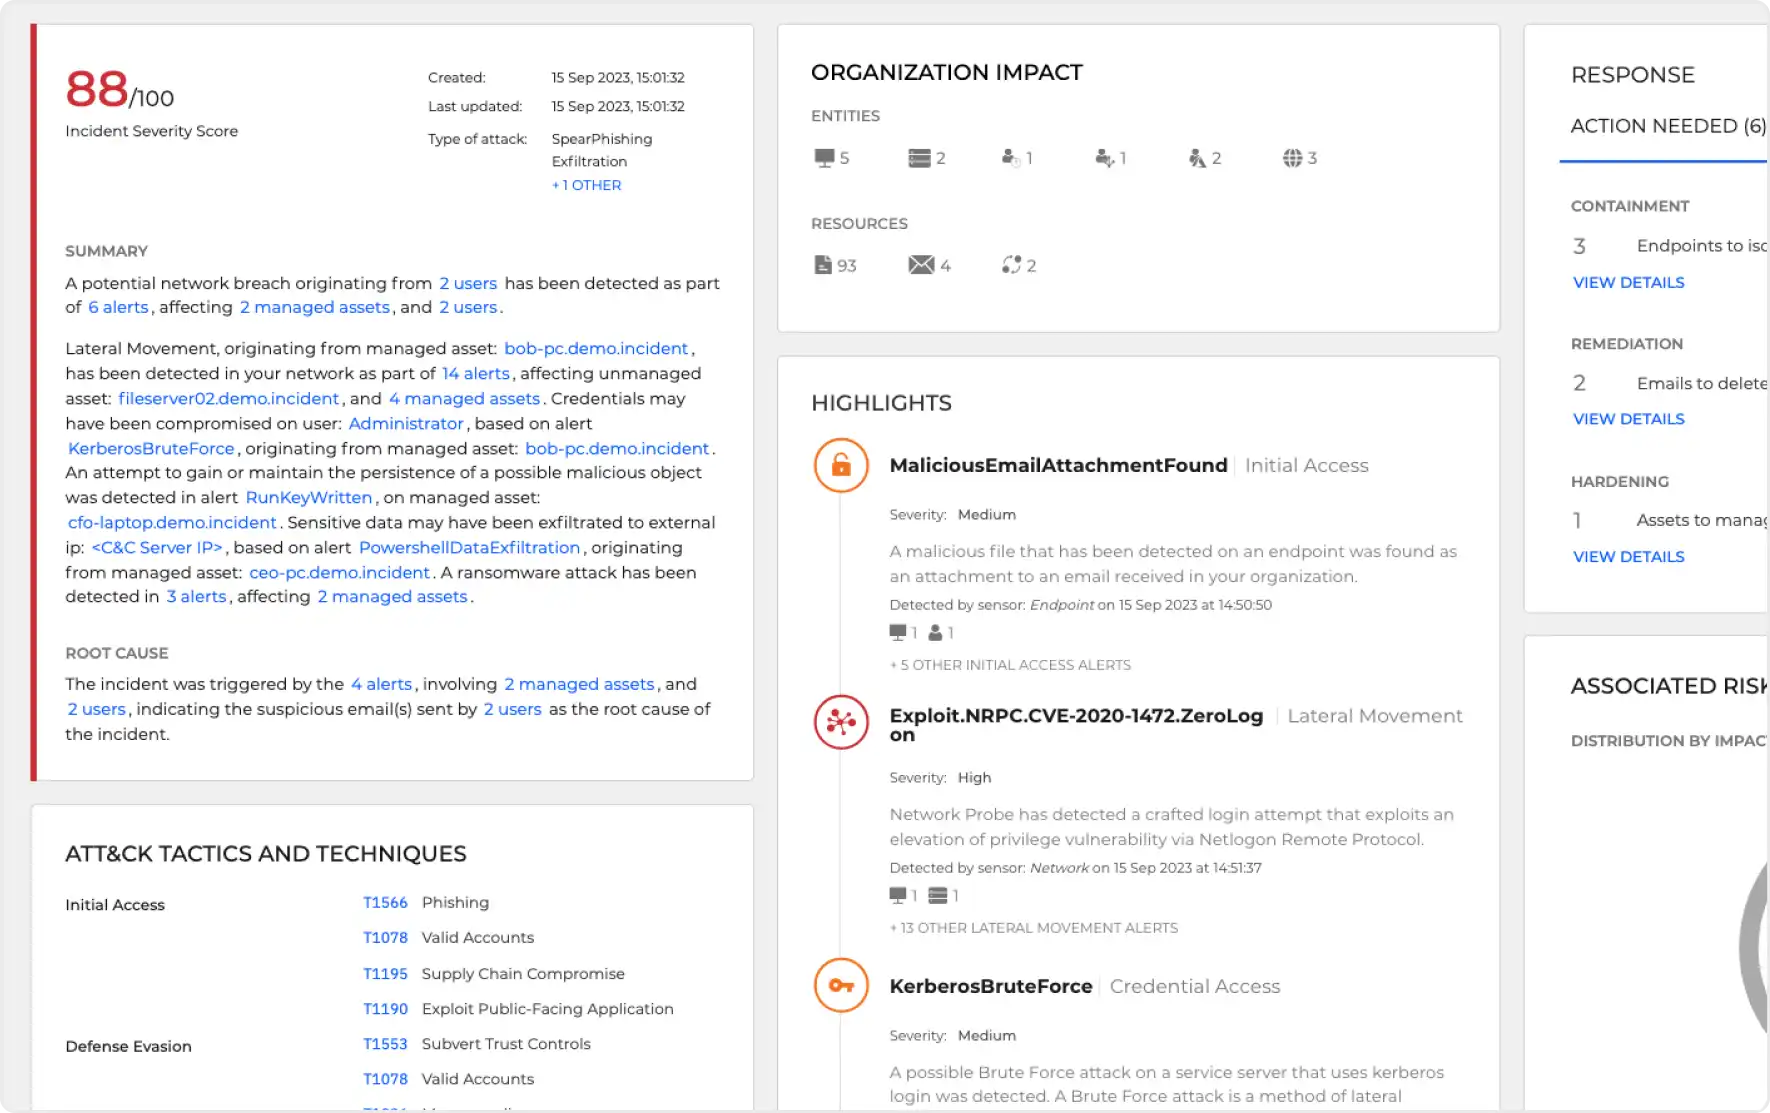Click the ORGANIZATION IMPACT heading
Image resolution: width=1770 pixels, height=1113 pixels.
946,72
